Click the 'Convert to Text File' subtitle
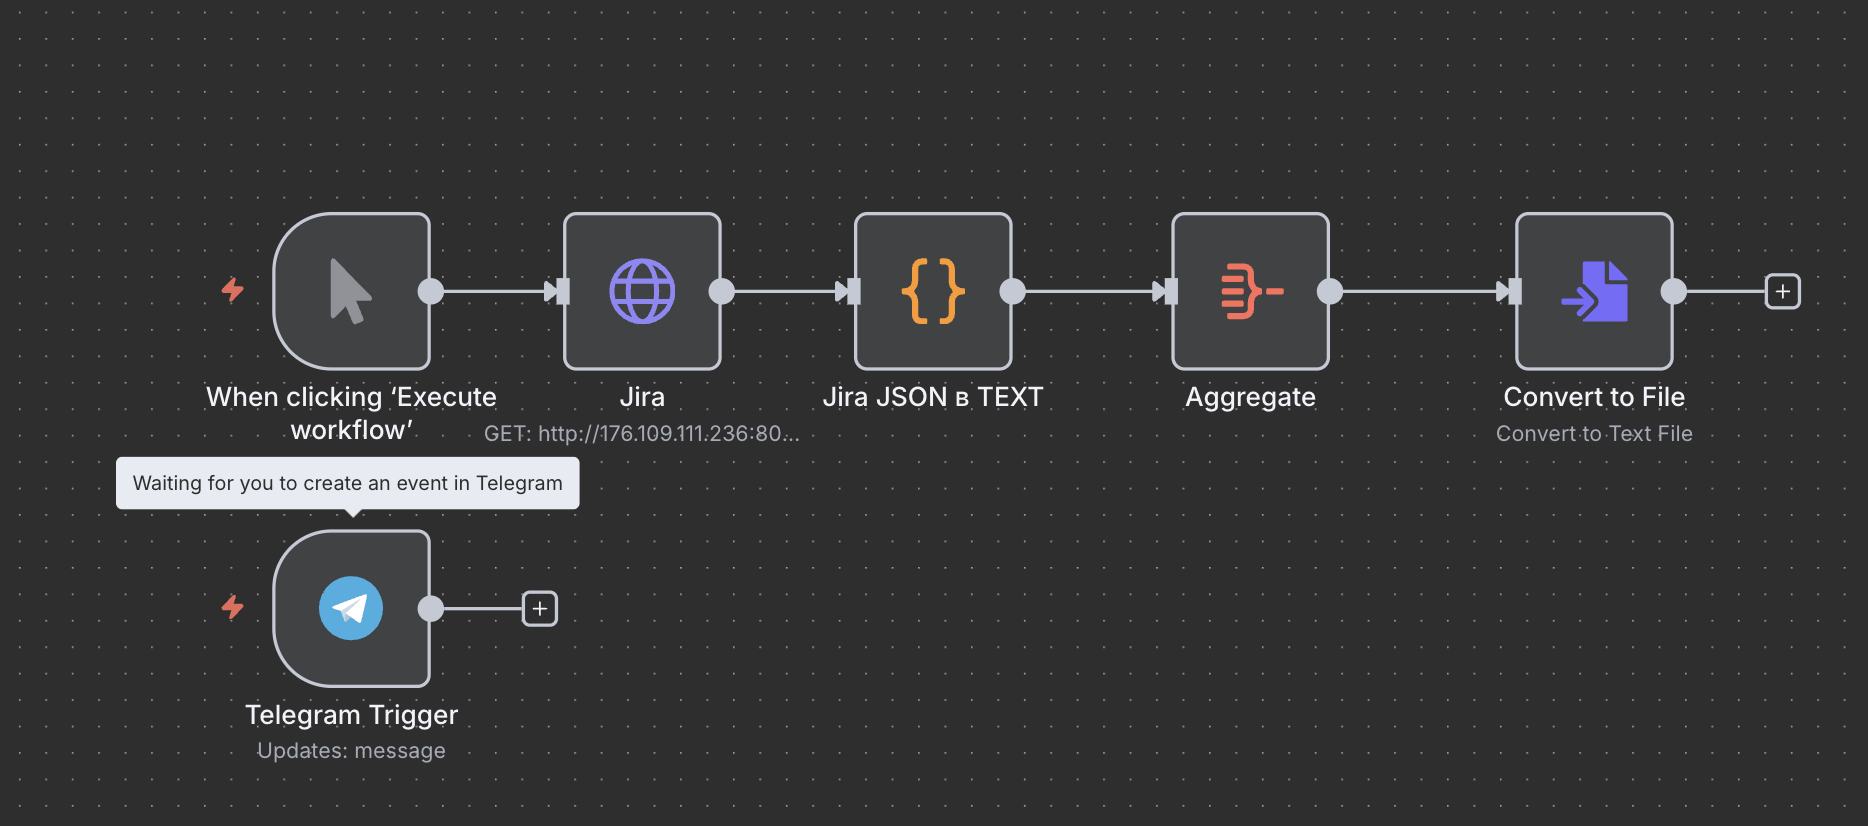This screenshot has width=1868, height=826. [1594, 434]
